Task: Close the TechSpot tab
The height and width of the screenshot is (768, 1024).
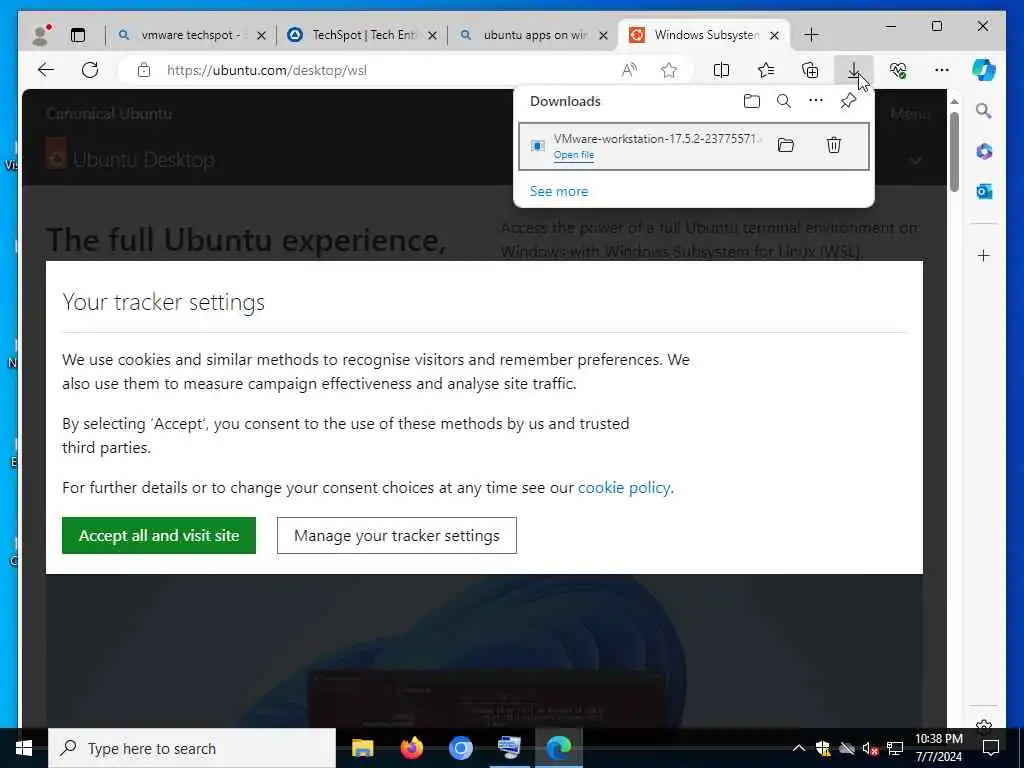Action: [432, 35]
